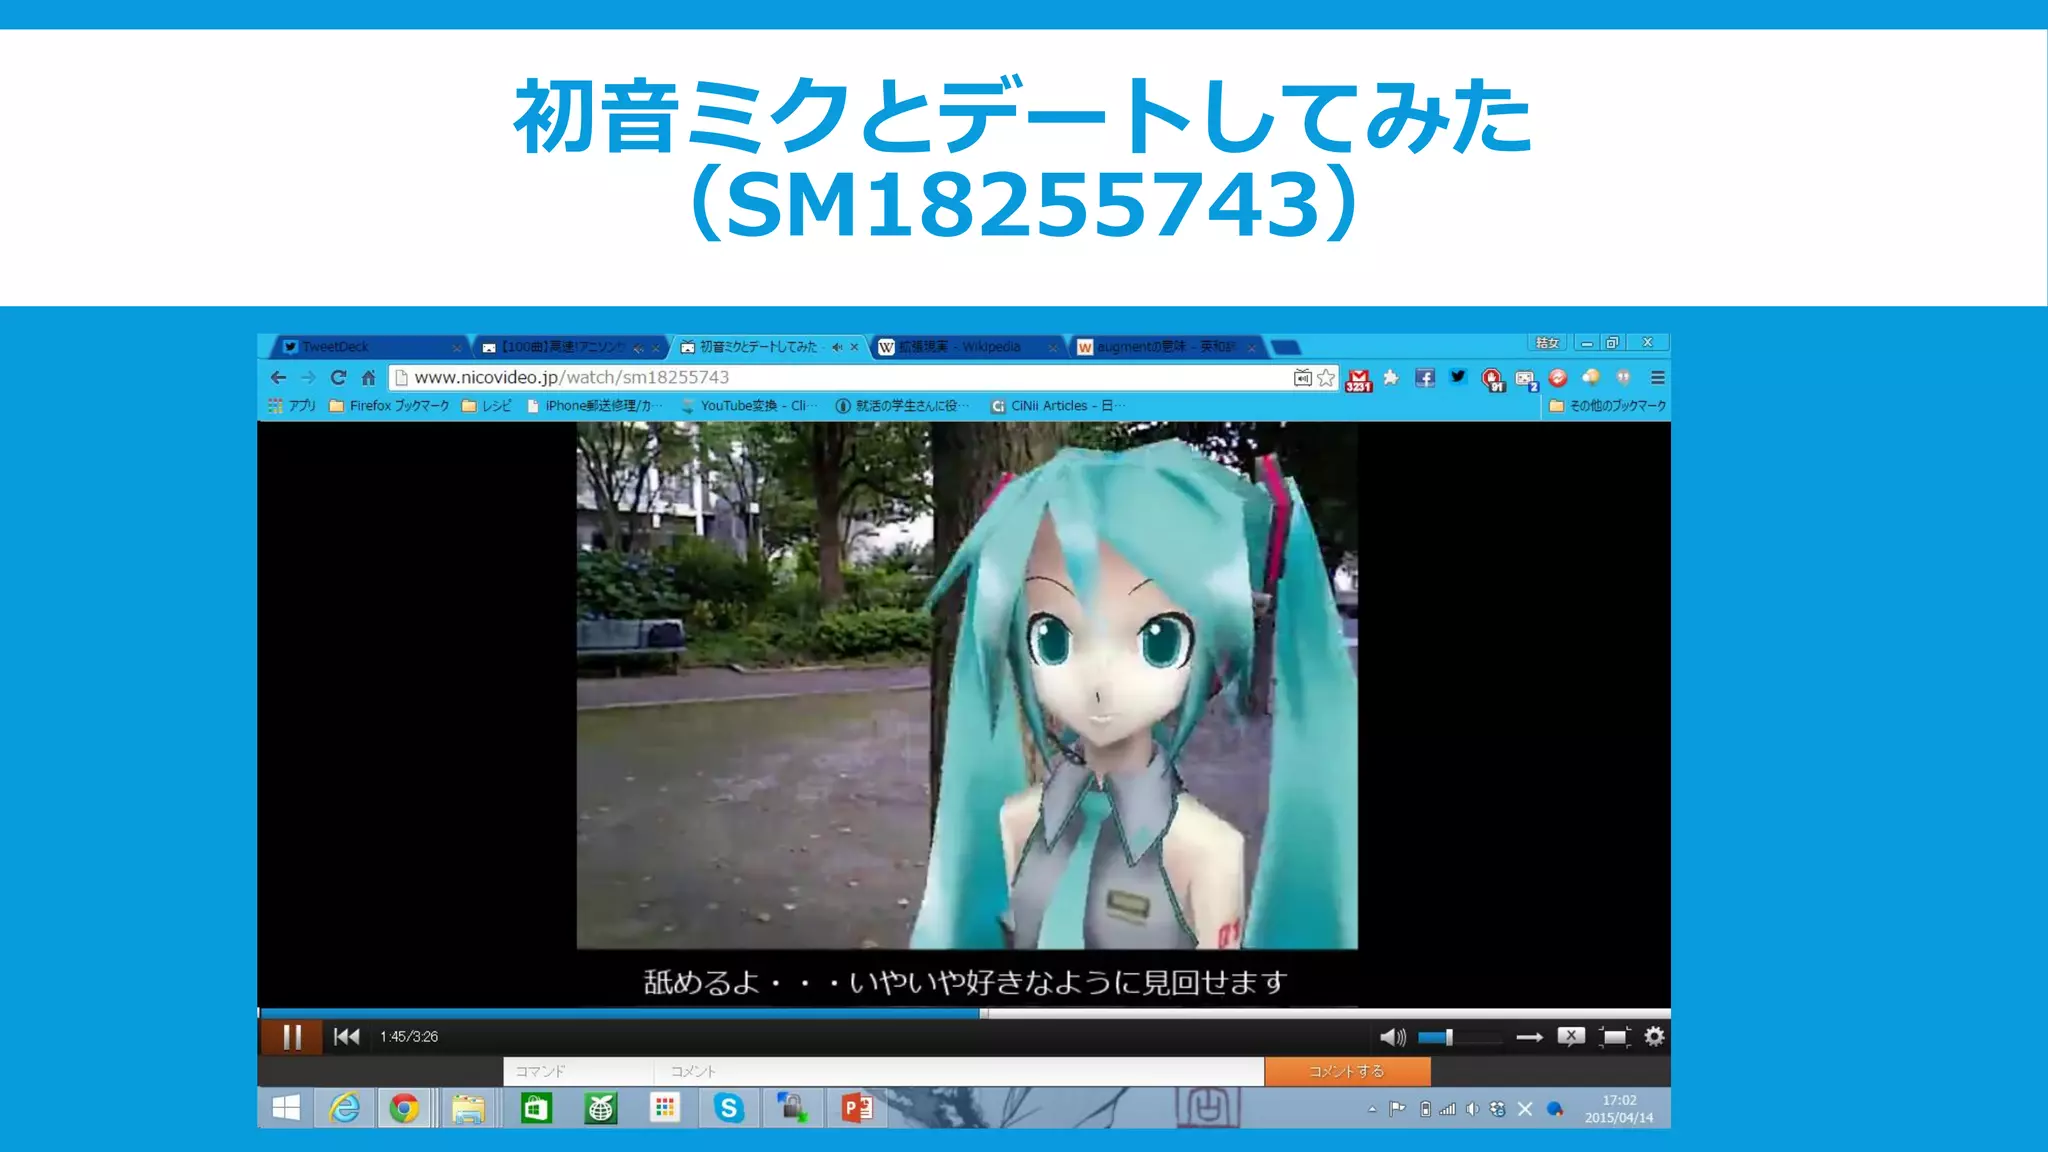Viewport: 2048px width, 1152px height.
Task: Open the CiNii Articles bookmark
Action: click(1058, 405)
